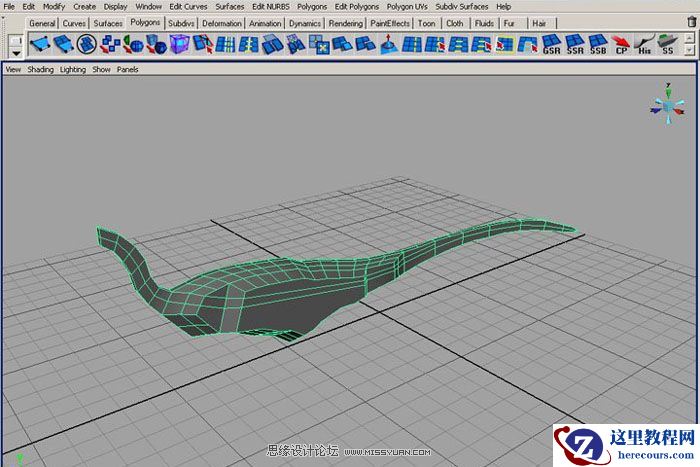
Task: Click the His shelf icon
Action: click(644, 44)
